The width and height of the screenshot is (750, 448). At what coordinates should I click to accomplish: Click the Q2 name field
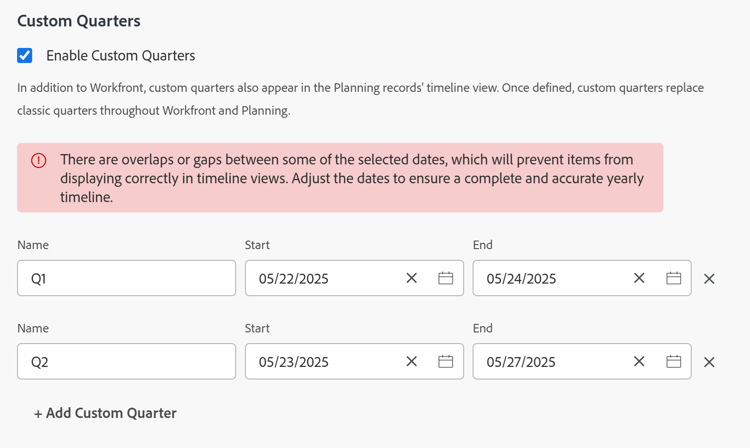point(126,361)
